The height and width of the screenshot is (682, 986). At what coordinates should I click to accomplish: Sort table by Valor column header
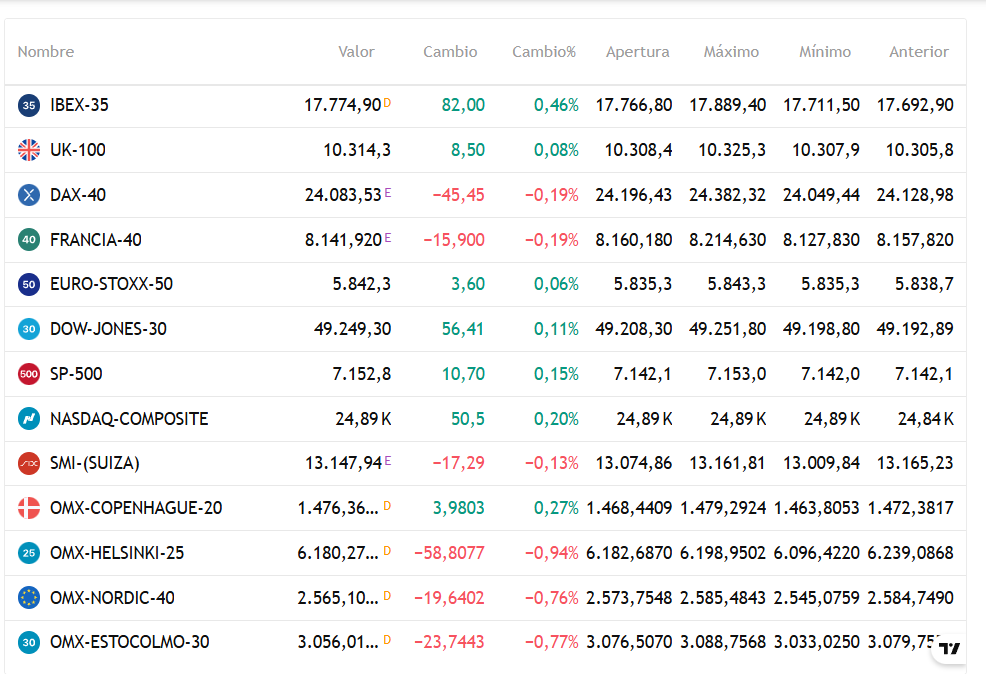click(356, 52)
